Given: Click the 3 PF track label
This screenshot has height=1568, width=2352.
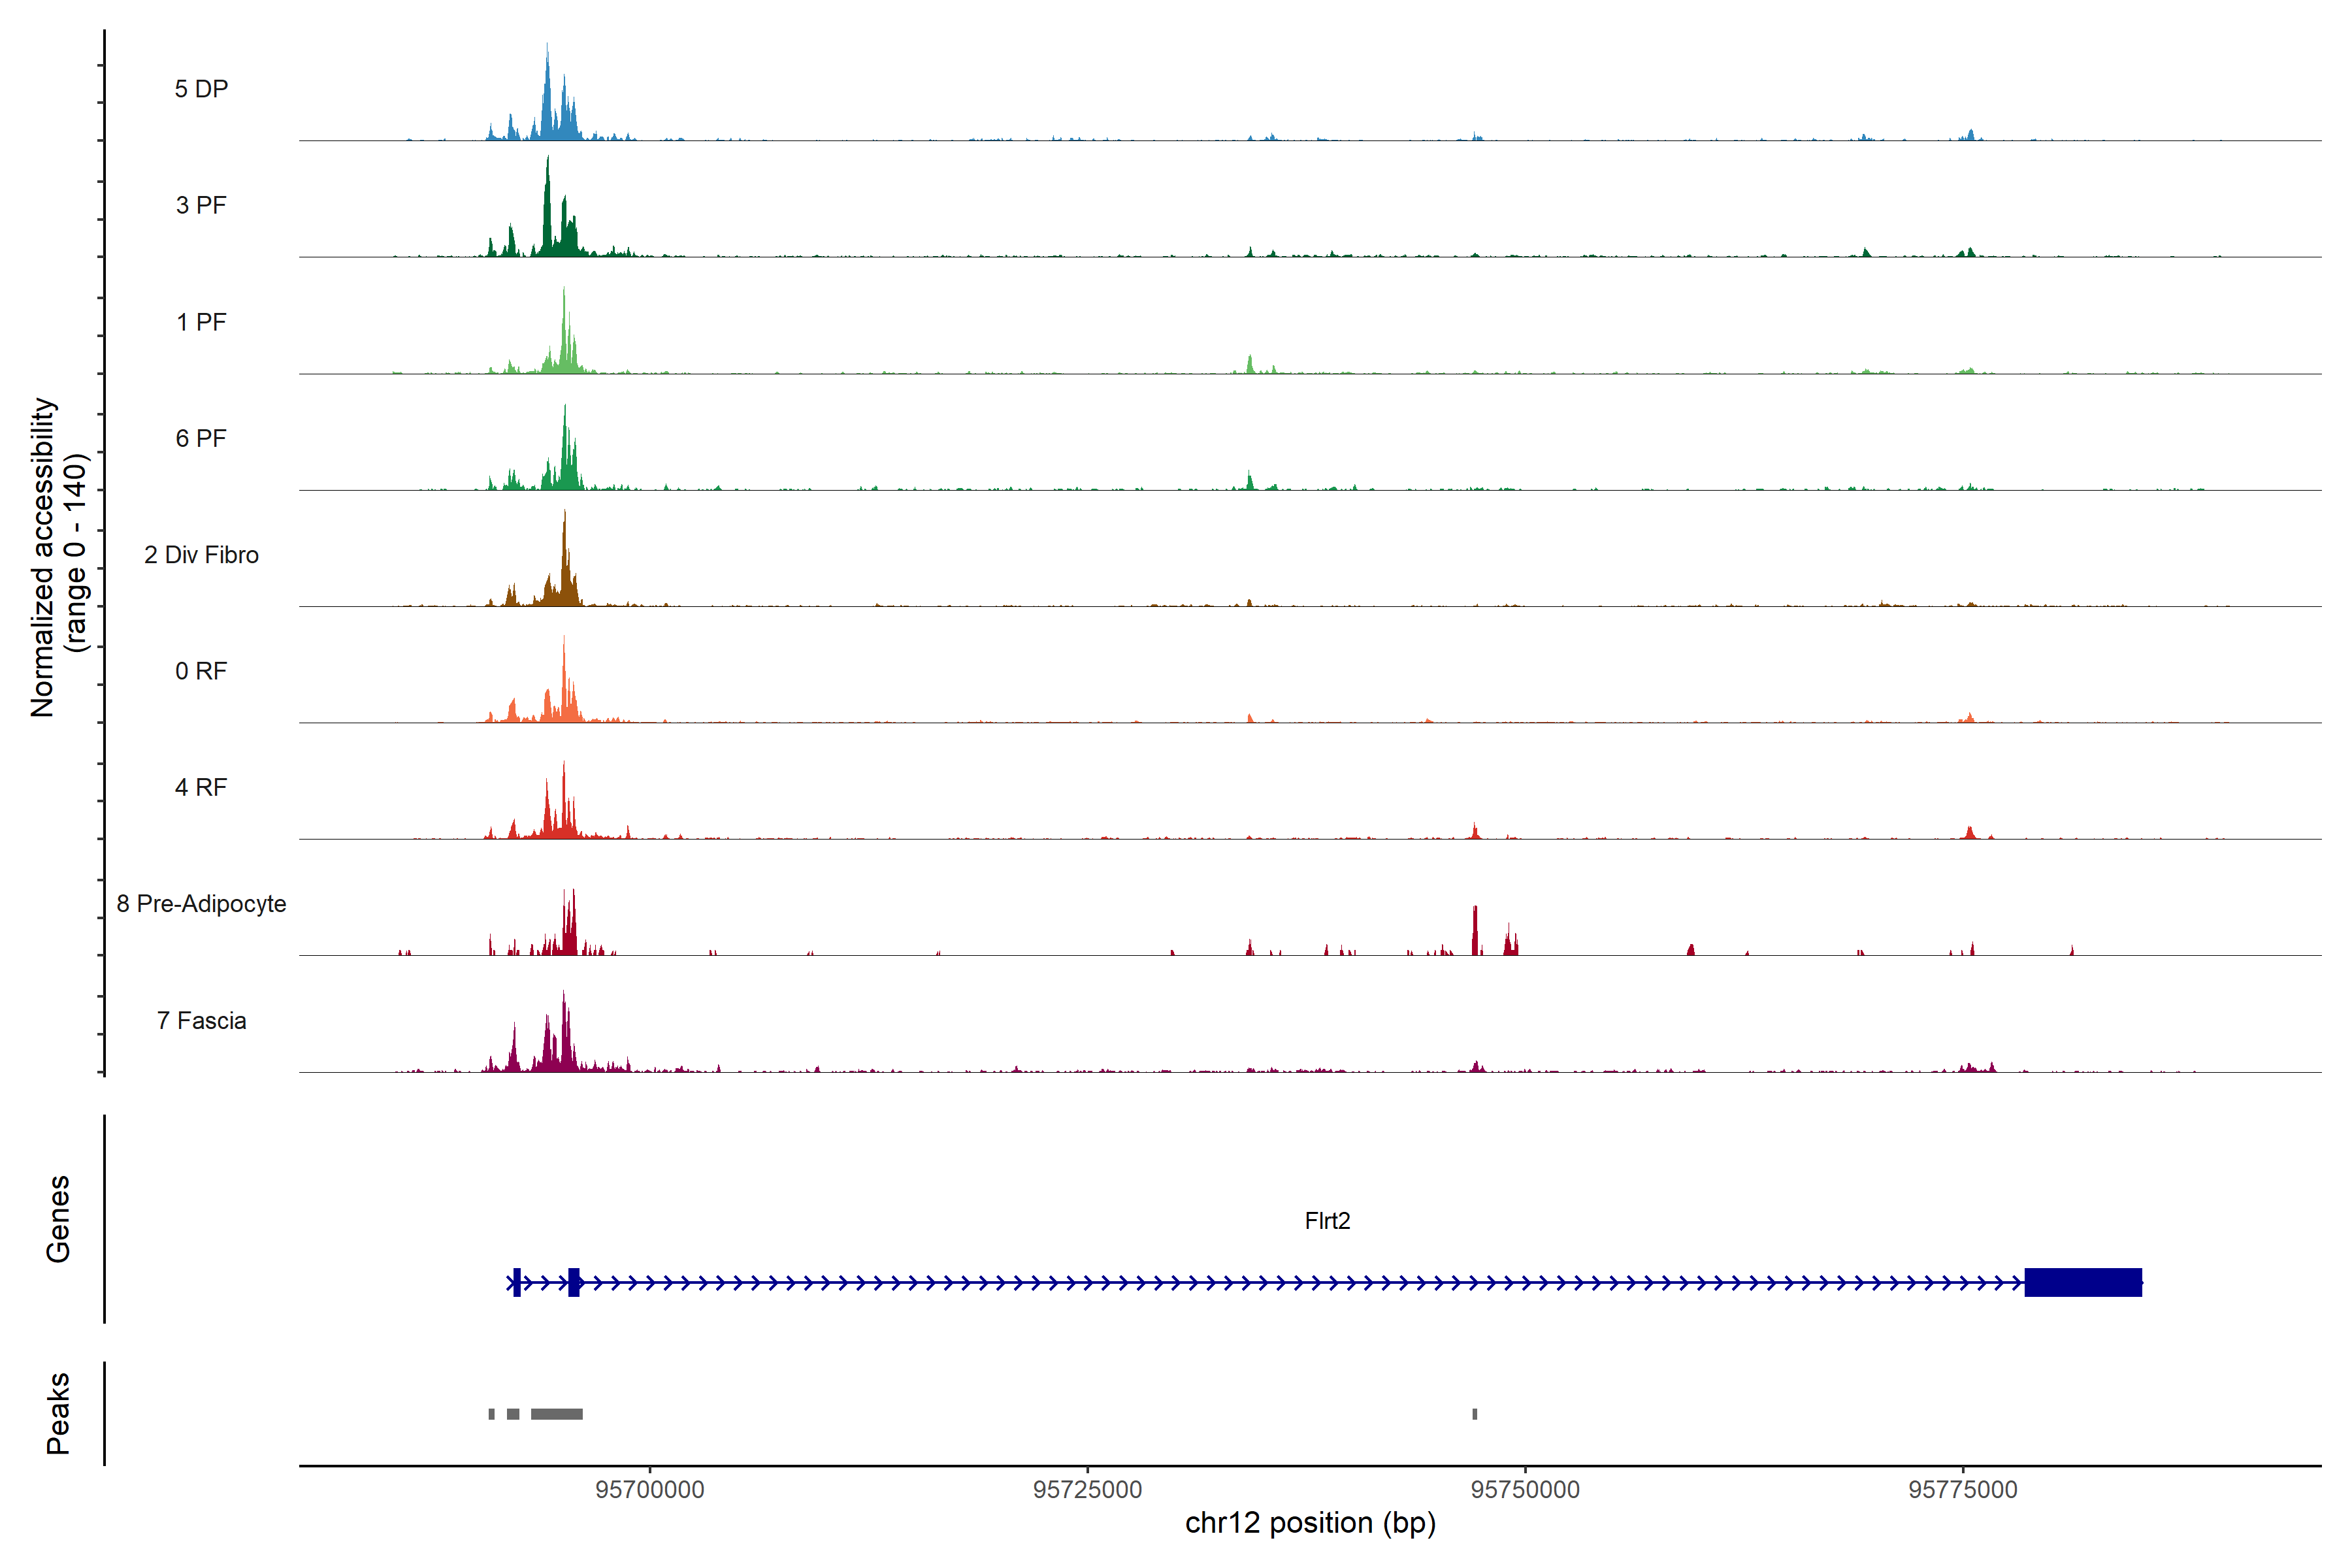Looking at the screenshot, I should click(201, 205).
